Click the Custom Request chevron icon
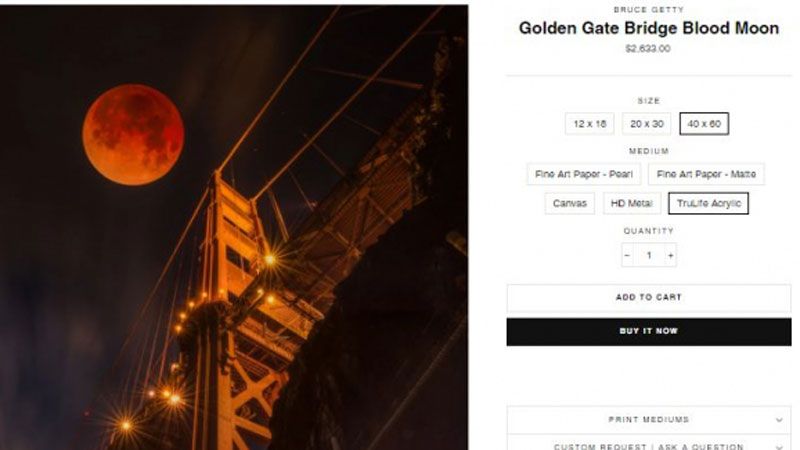This screenshot has width=800, height=450. click(779, 447)
